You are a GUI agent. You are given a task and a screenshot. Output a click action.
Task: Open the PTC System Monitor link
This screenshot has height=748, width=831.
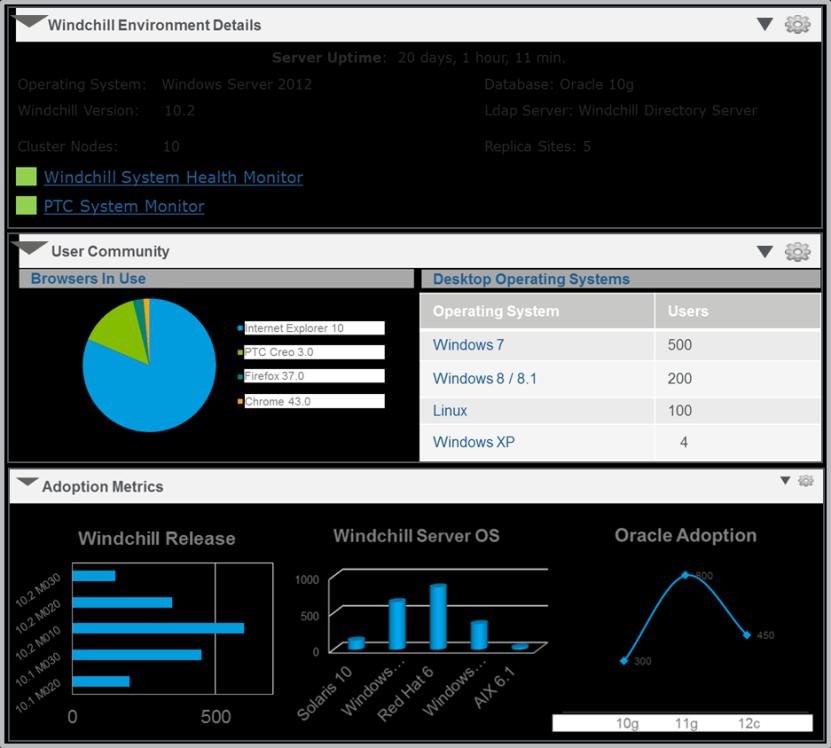(x=124, y=206)
